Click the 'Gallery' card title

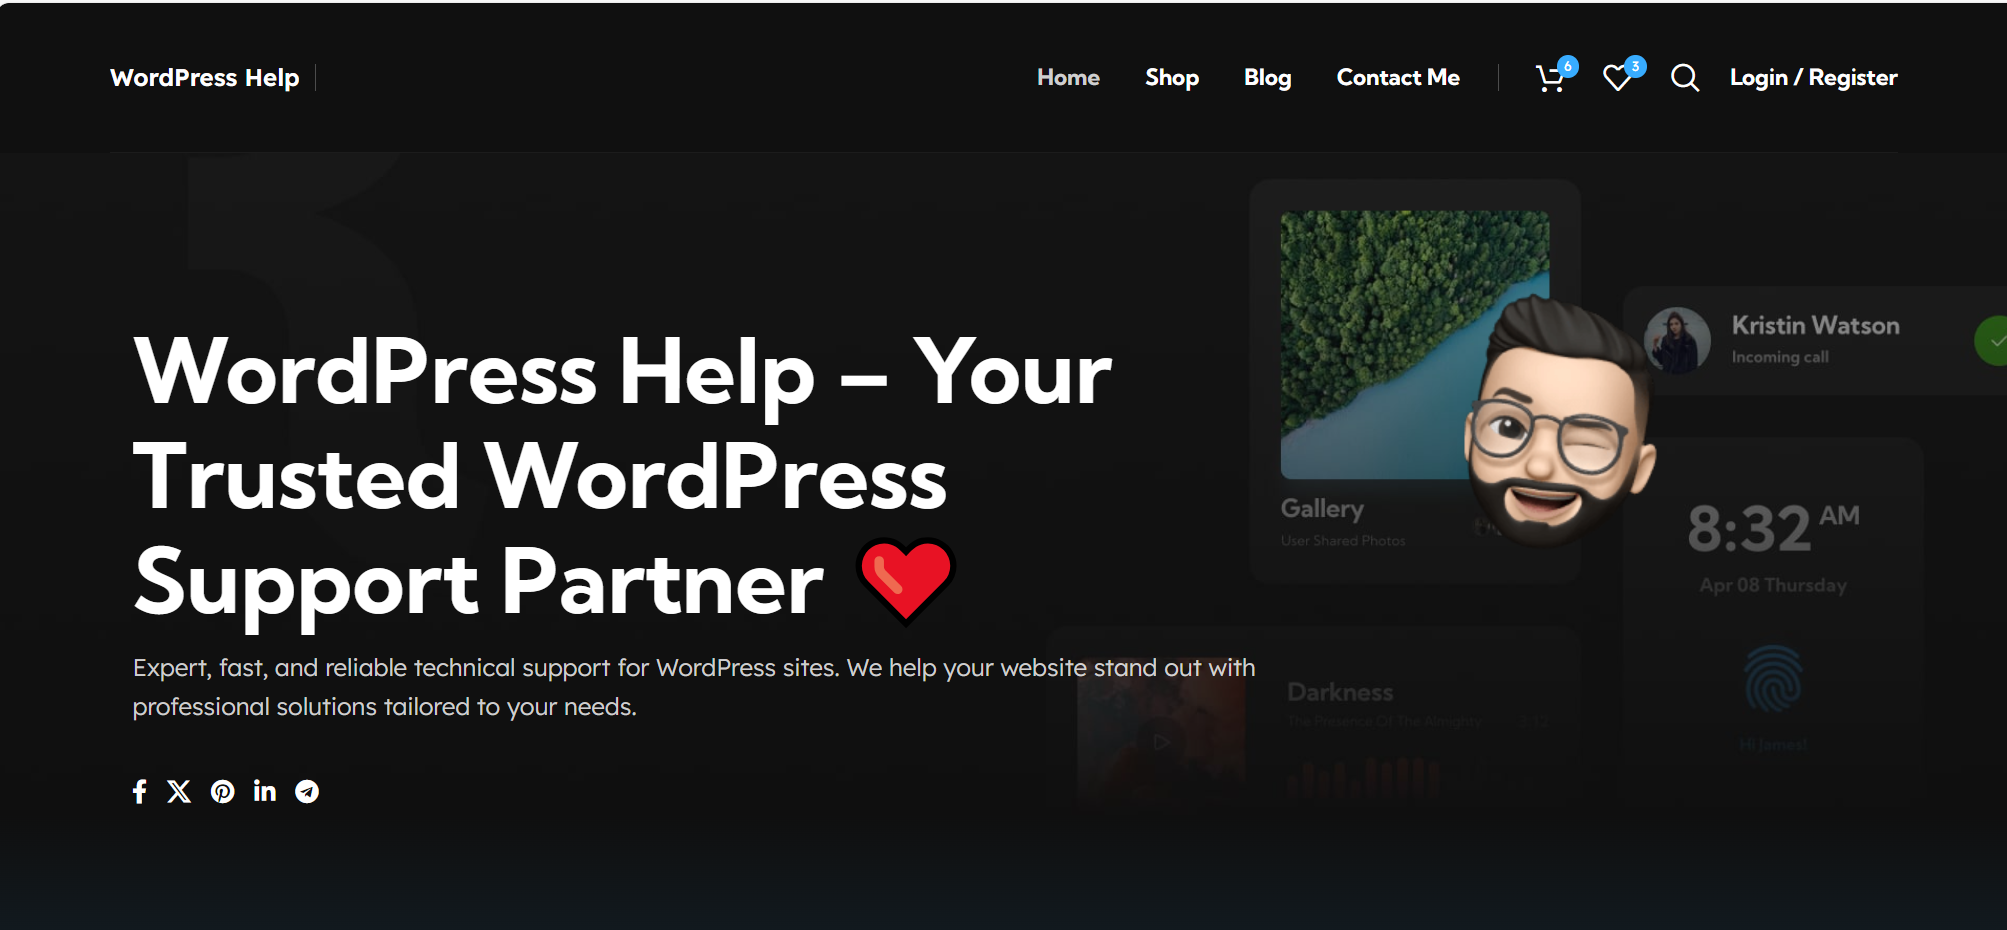point(1322,509)
